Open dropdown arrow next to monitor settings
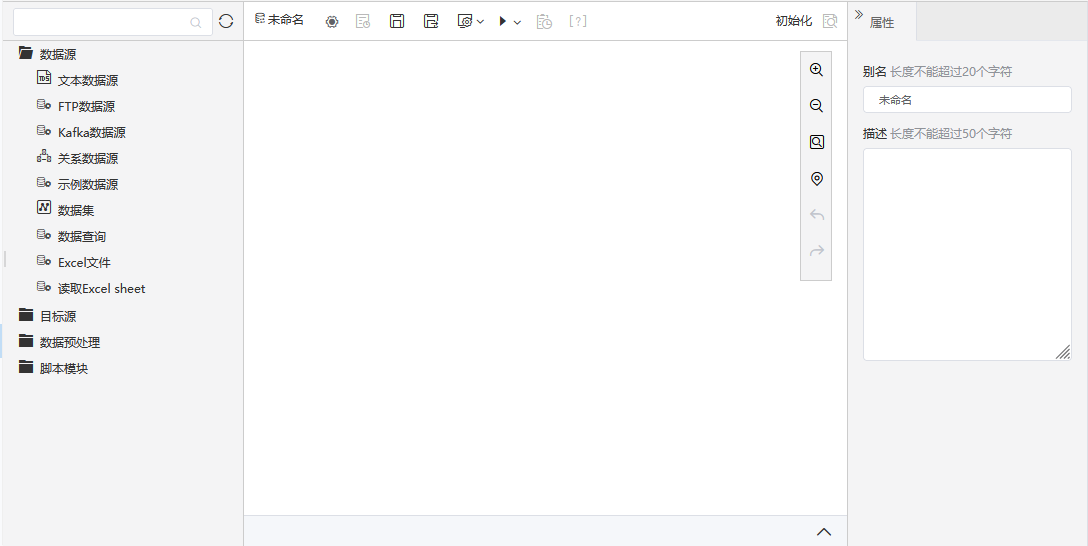The height and width of the screenshot is (546, 1088). click(x=481, y=22)
